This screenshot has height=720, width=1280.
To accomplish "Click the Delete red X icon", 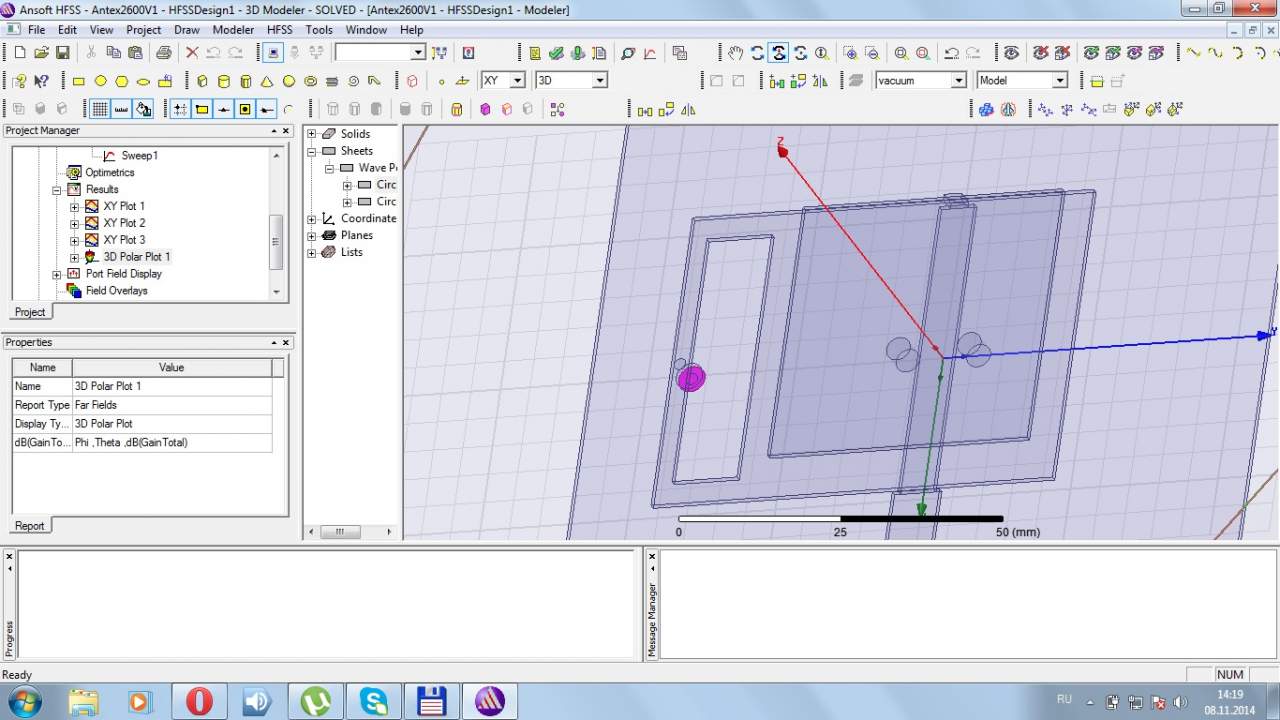I will pyautogui.click(x=192, y=53).
